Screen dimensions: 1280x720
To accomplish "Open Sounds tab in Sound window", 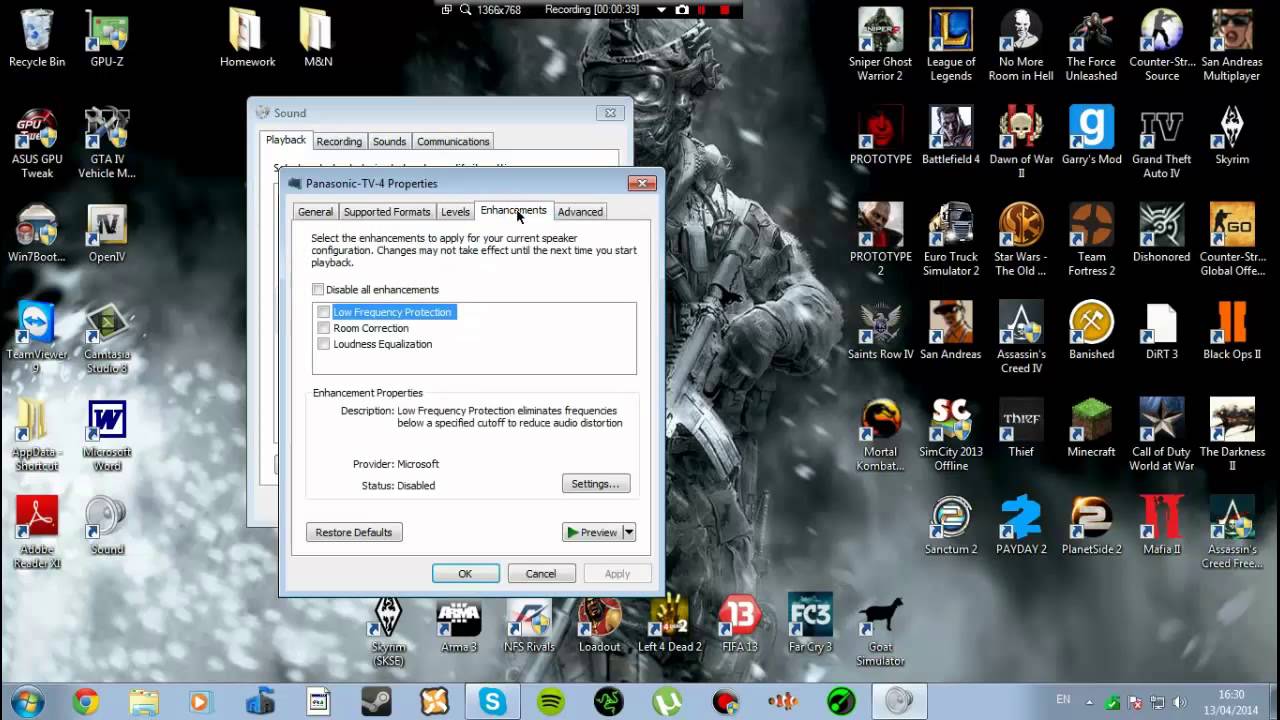I will (x=389, y=142).
